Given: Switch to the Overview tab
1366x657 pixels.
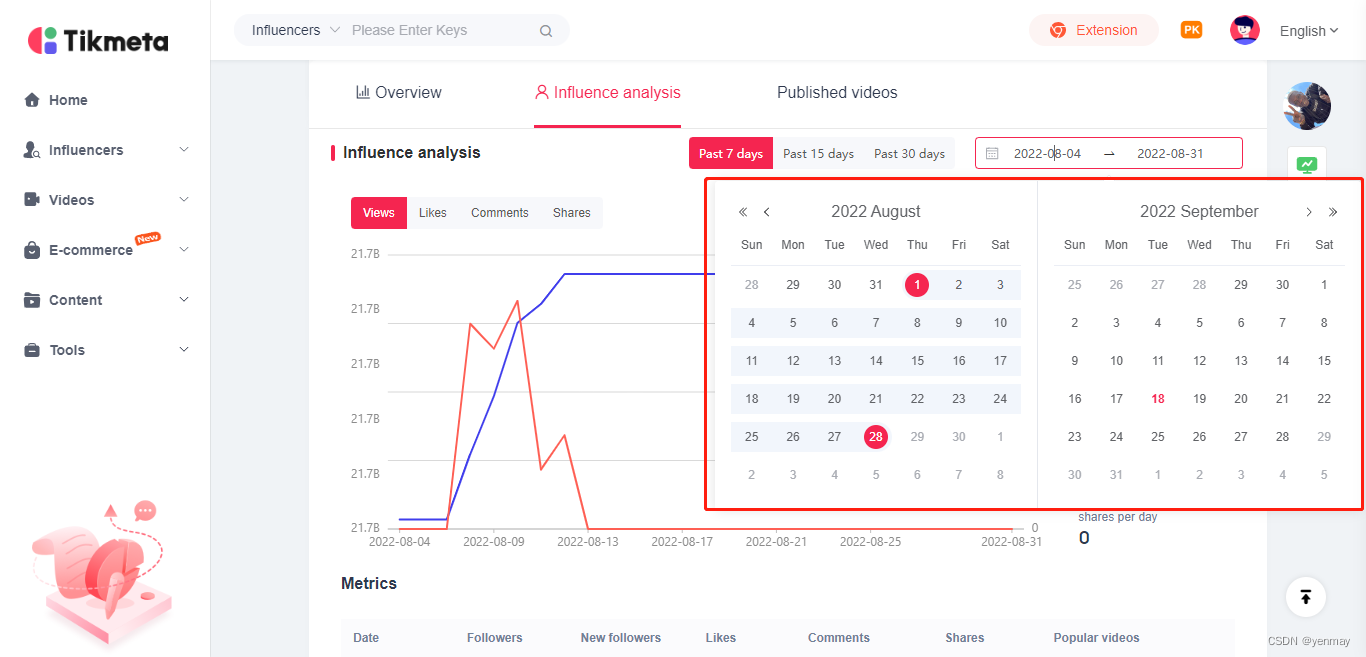Looking at the screenshot, I should pyautogui.click(x=398, y=93).
